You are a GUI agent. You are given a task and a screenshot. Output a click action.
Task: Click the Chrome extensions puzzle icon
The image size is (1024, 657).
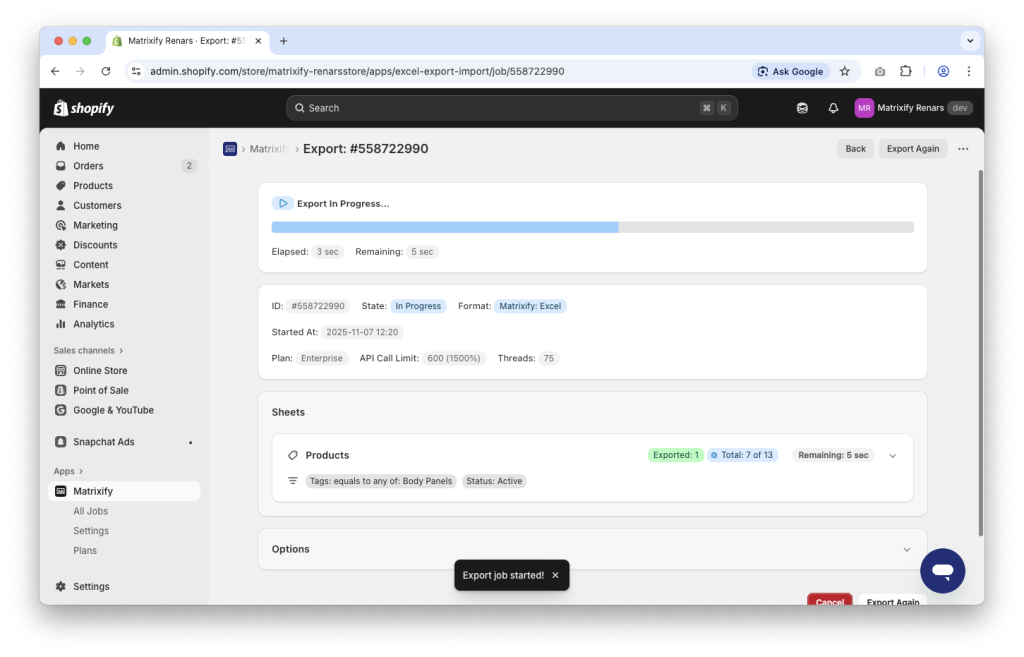tap(905, 71)
